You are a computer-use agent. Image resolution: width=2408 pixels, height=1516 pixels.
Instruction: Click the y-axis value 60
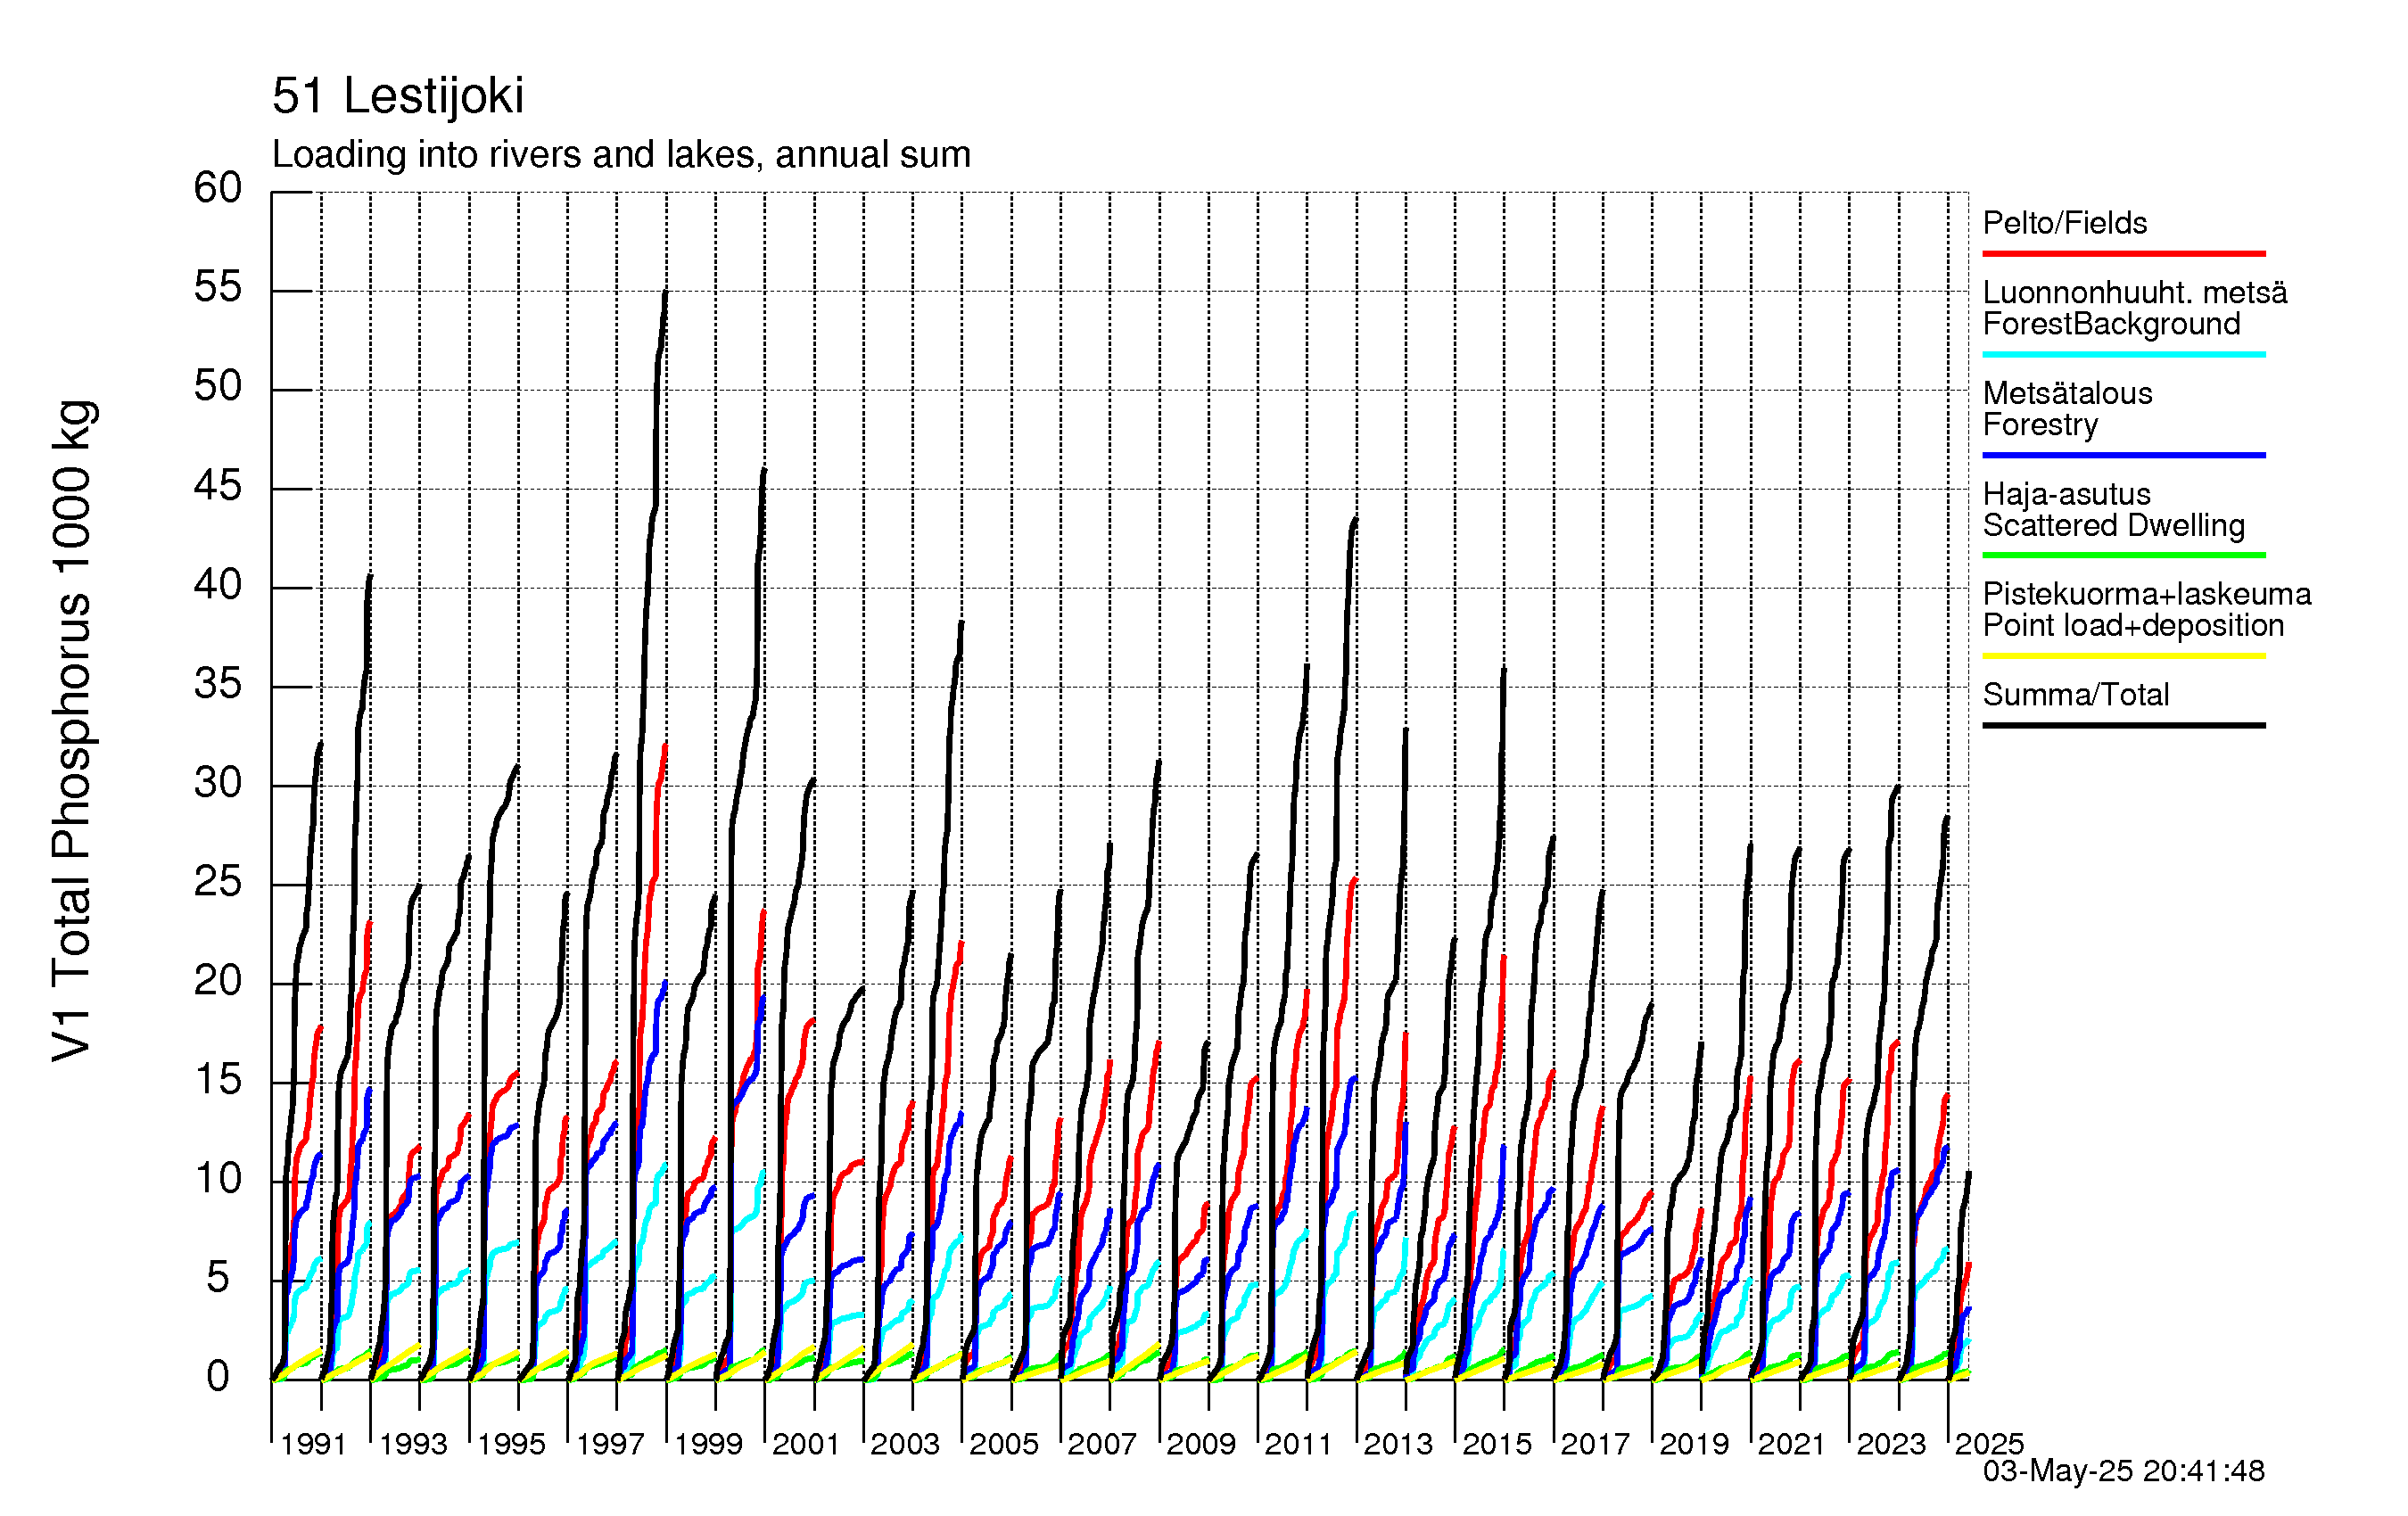coord(218,188)
